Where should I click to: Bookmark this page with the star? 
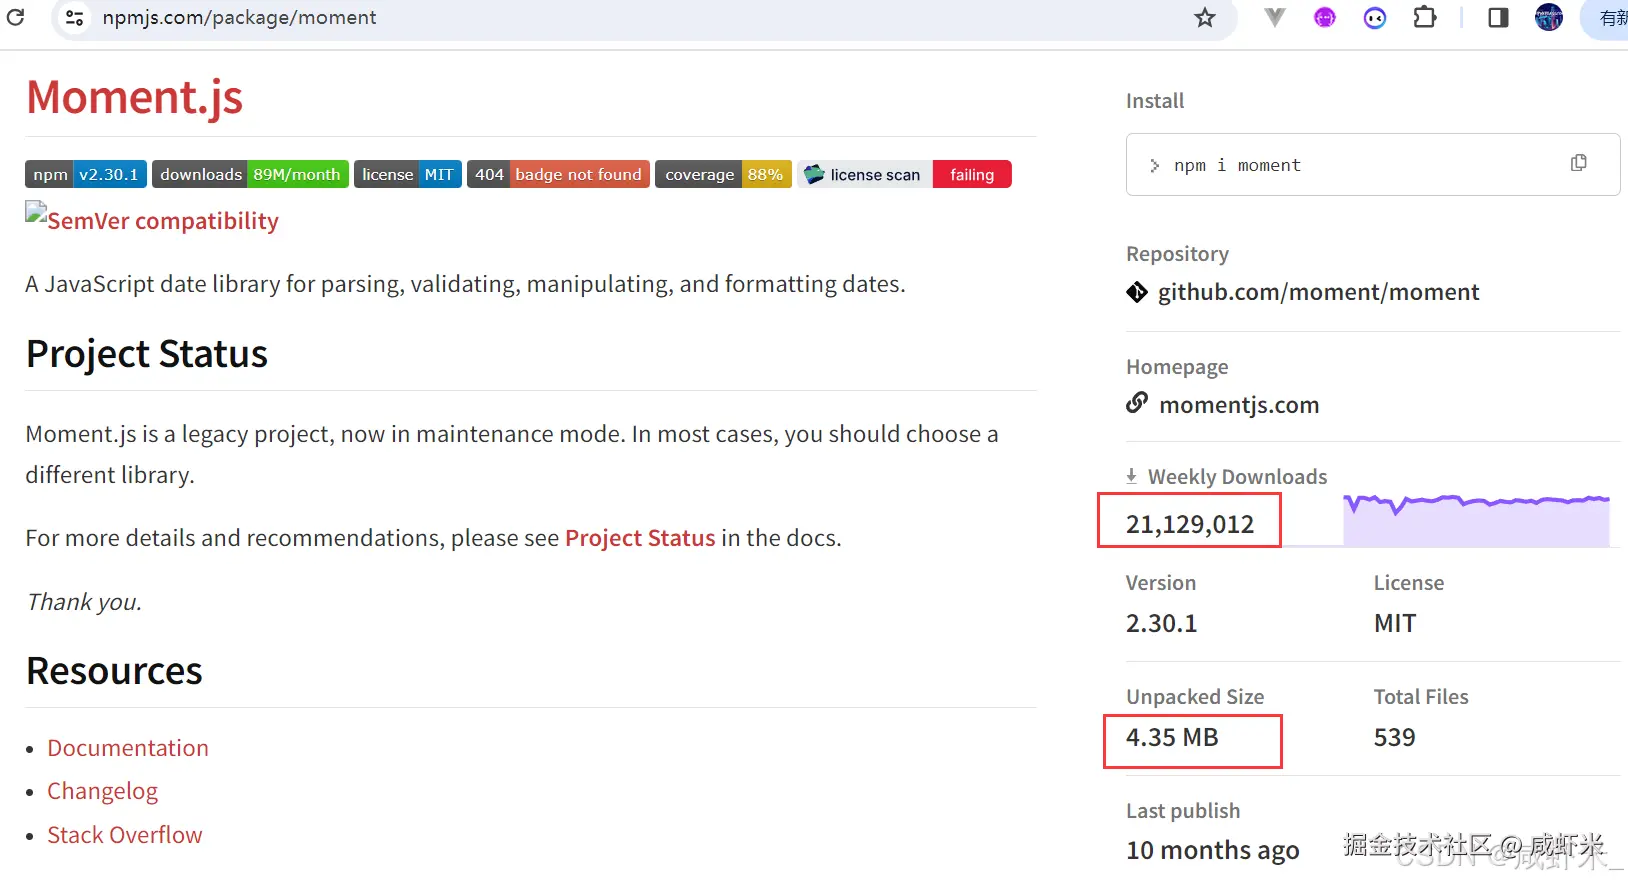(1205, 18)
